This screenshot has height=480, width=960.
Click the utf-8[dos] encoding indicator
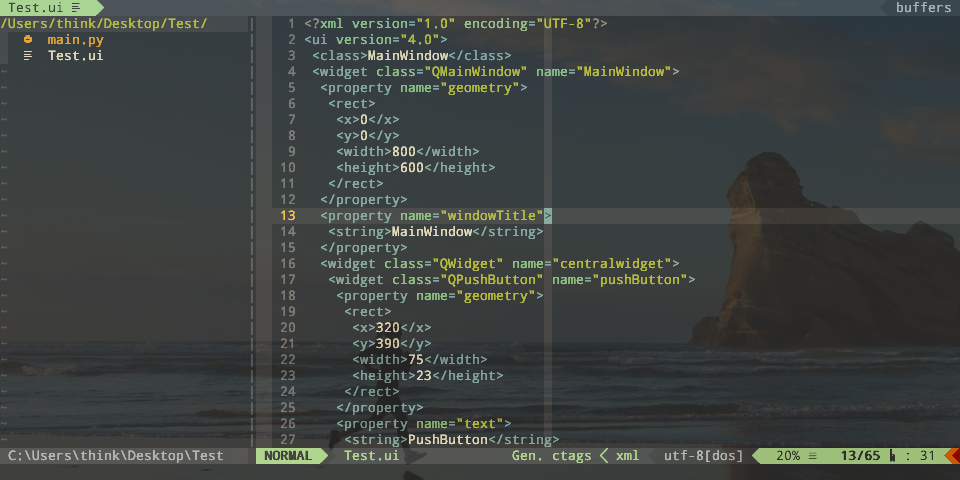[x=703, y=456]
